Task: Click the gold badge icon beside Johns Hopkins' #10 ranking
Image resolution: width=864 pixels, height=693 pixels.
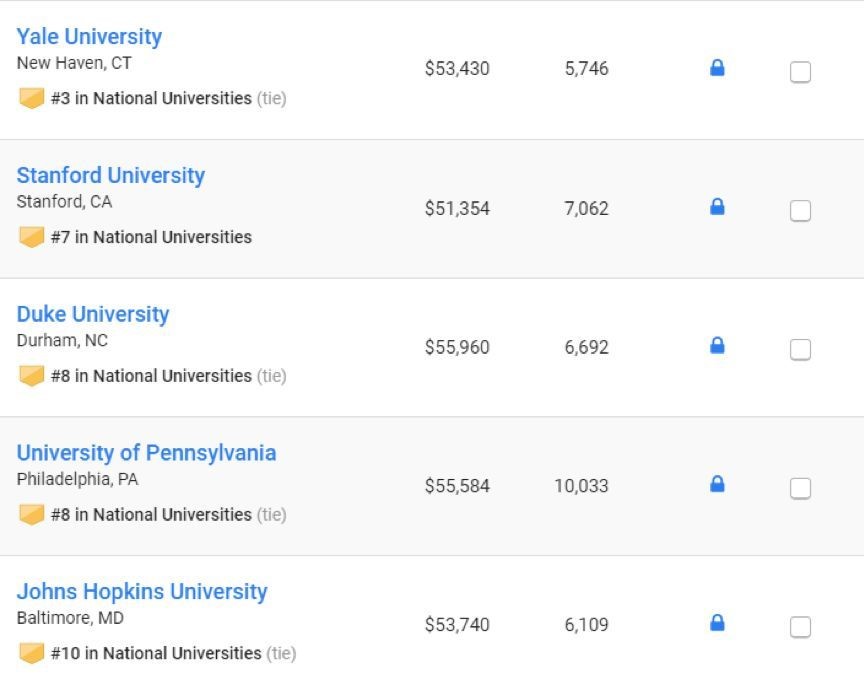Action: [31, 654]
